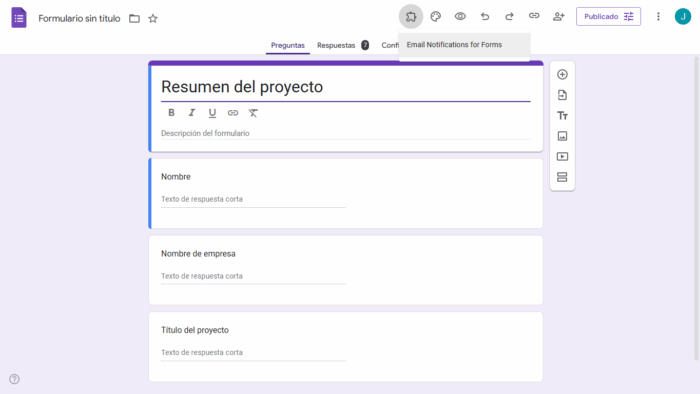The height and width of the screenshot is (394, 700).
Task: Import questions icon in side toolbar
Action: (x=562, y=95)
